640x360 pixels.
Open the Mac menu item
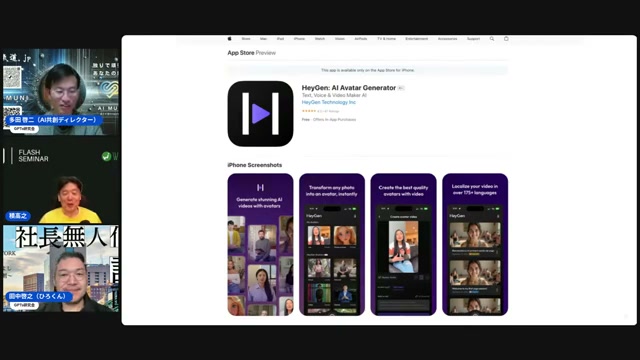(263, 39)
